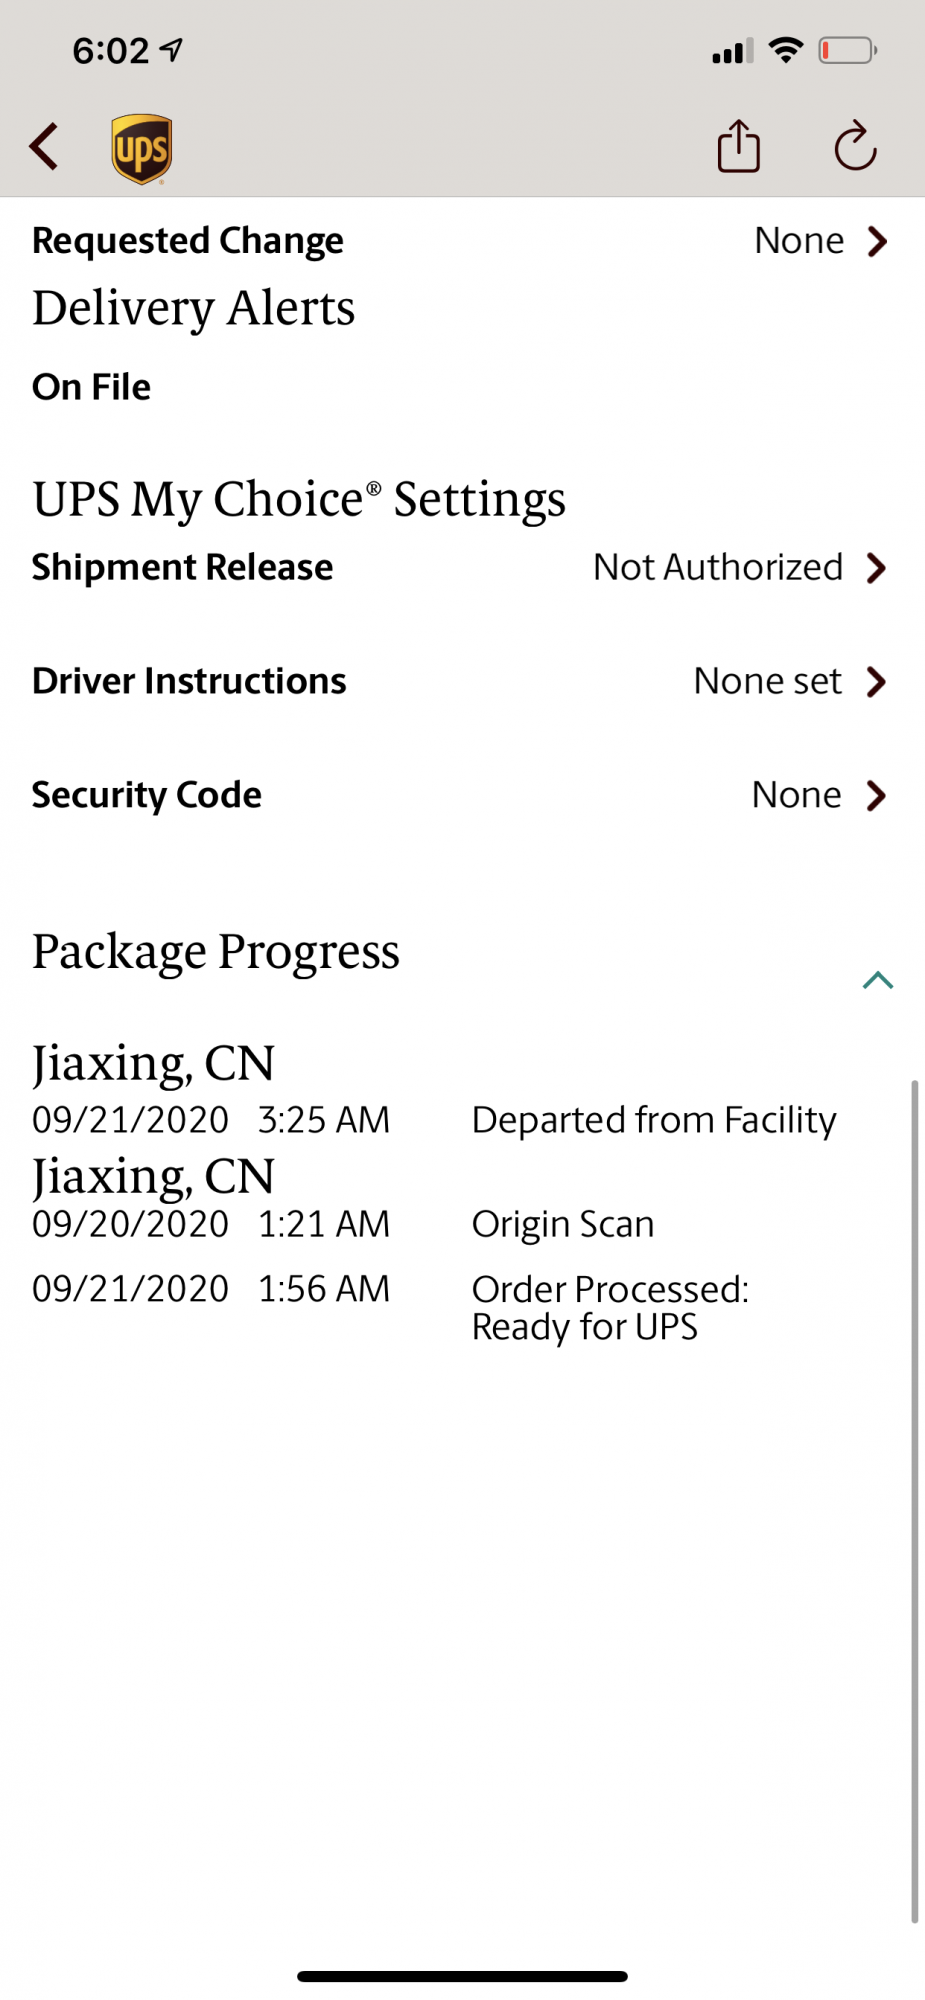
Task: Open Requested Change chevron
Action: click(x=877, y=241)
